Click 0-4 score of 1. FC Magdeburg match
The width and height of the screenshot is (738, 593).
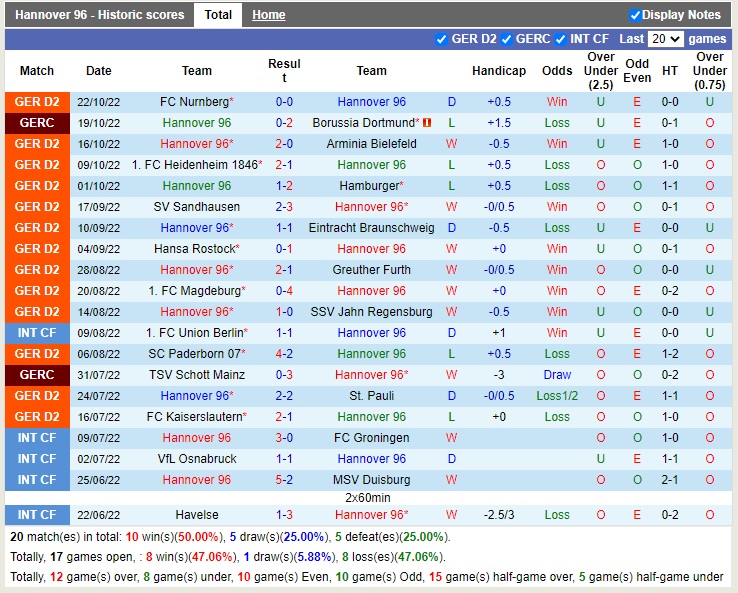pos(284,291)
